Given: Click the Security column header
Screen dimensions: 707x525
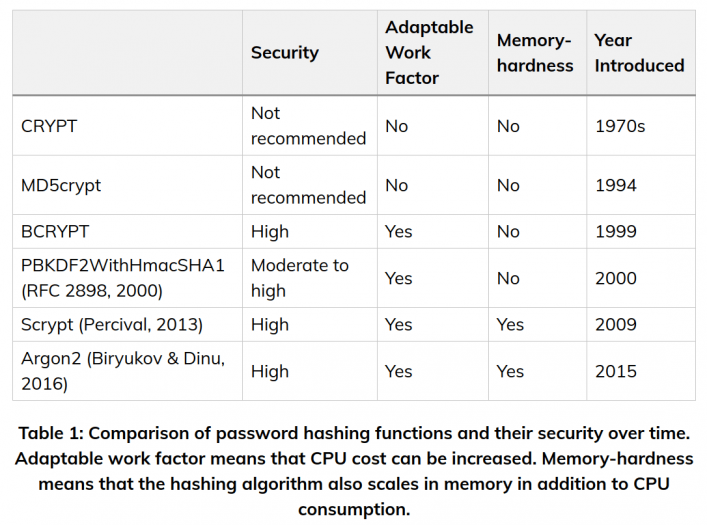Looking at the screenshot, I should pos(285,53).
